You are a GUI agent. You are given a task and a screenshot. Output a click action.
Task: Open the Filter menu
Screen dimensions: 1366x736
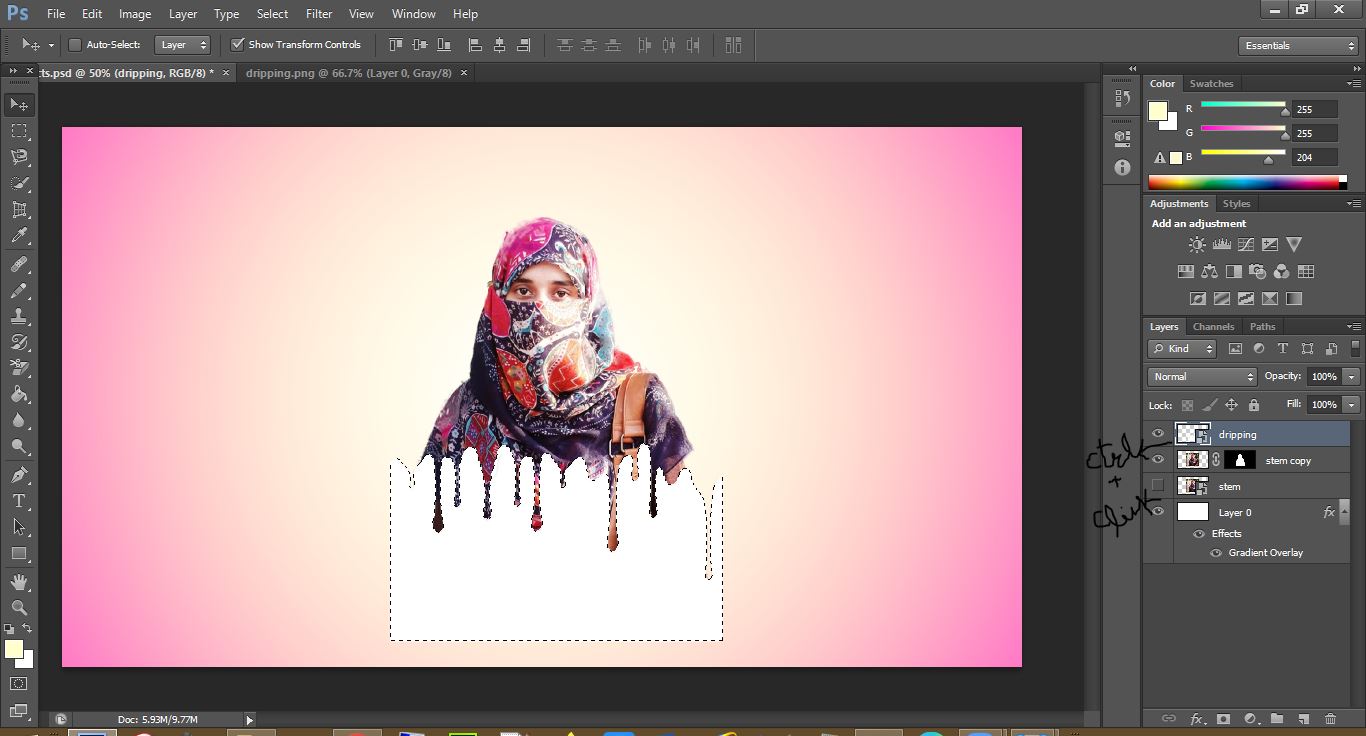[319, 14]
